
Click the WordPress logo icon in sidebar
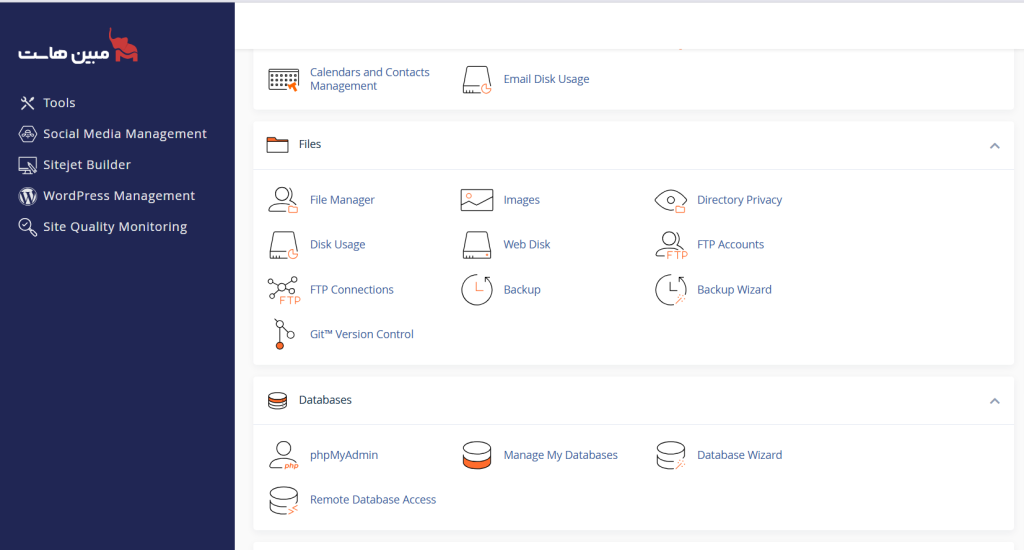(27, 196)
